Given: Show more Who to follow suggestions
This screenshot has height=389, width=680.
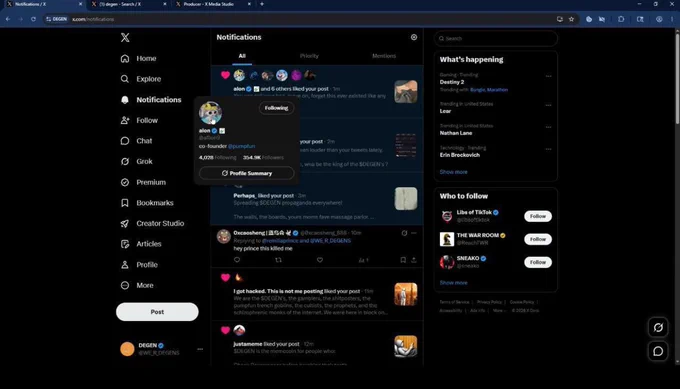Looking at the screenshot, I should [x=454, y=283].
